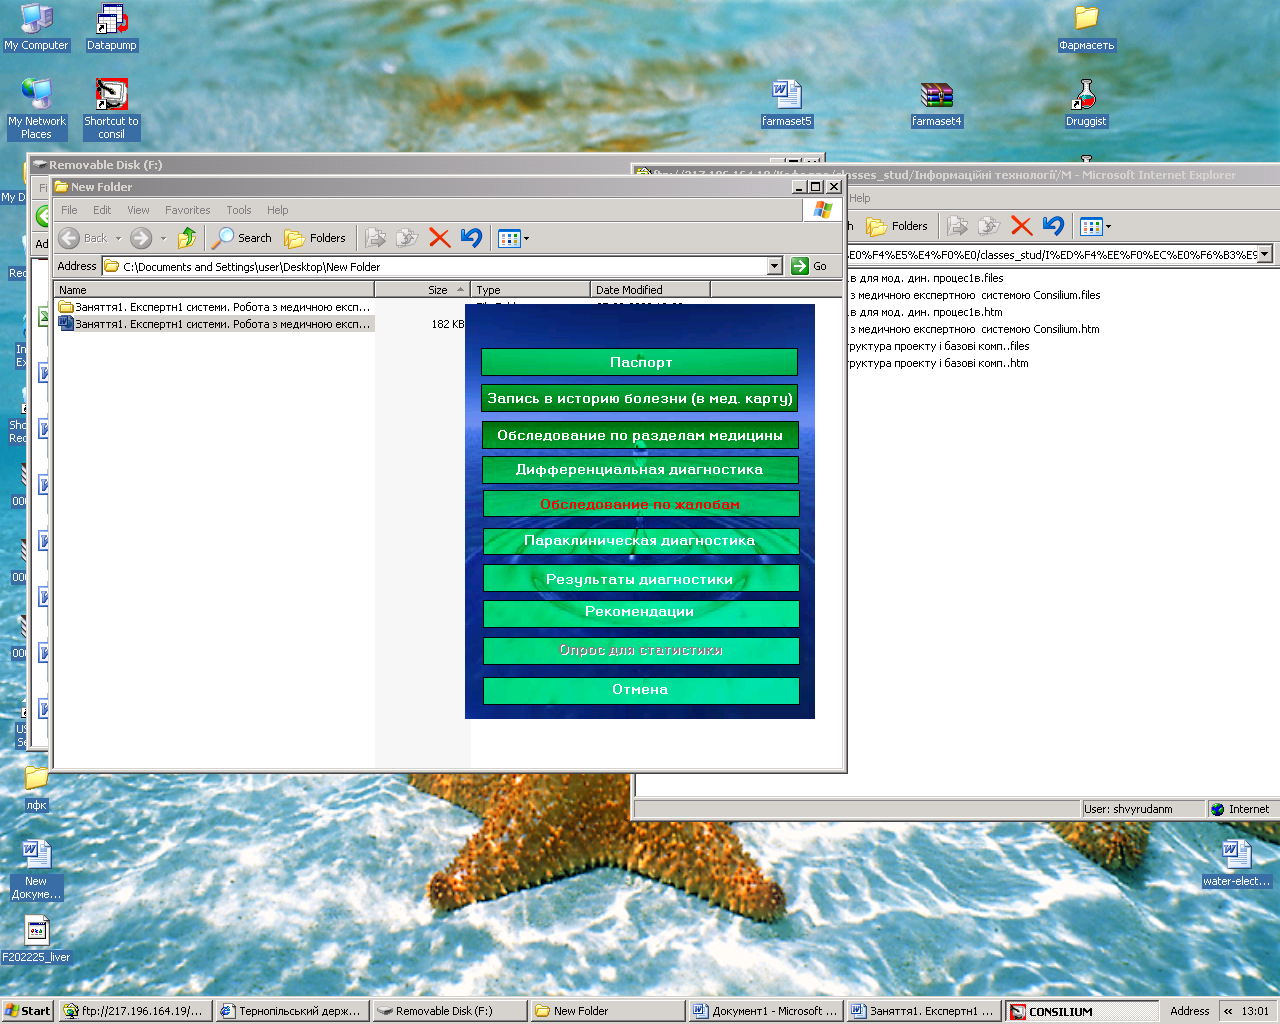
Task: Click Delete icon in Internet Explorer window
Action: click(x=1021, y=226)
